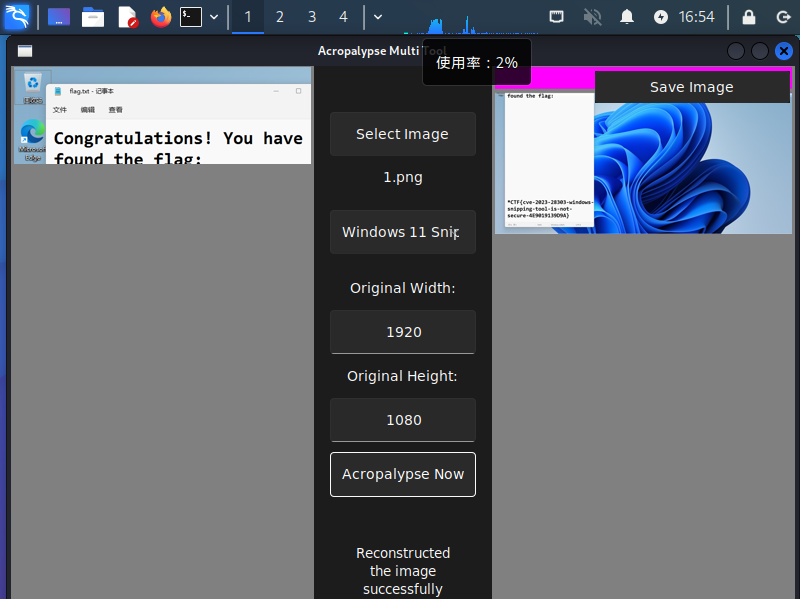Launch Firefox from the top panel
The height and width of the screenshot is (599, 800).
click(160, 17)
